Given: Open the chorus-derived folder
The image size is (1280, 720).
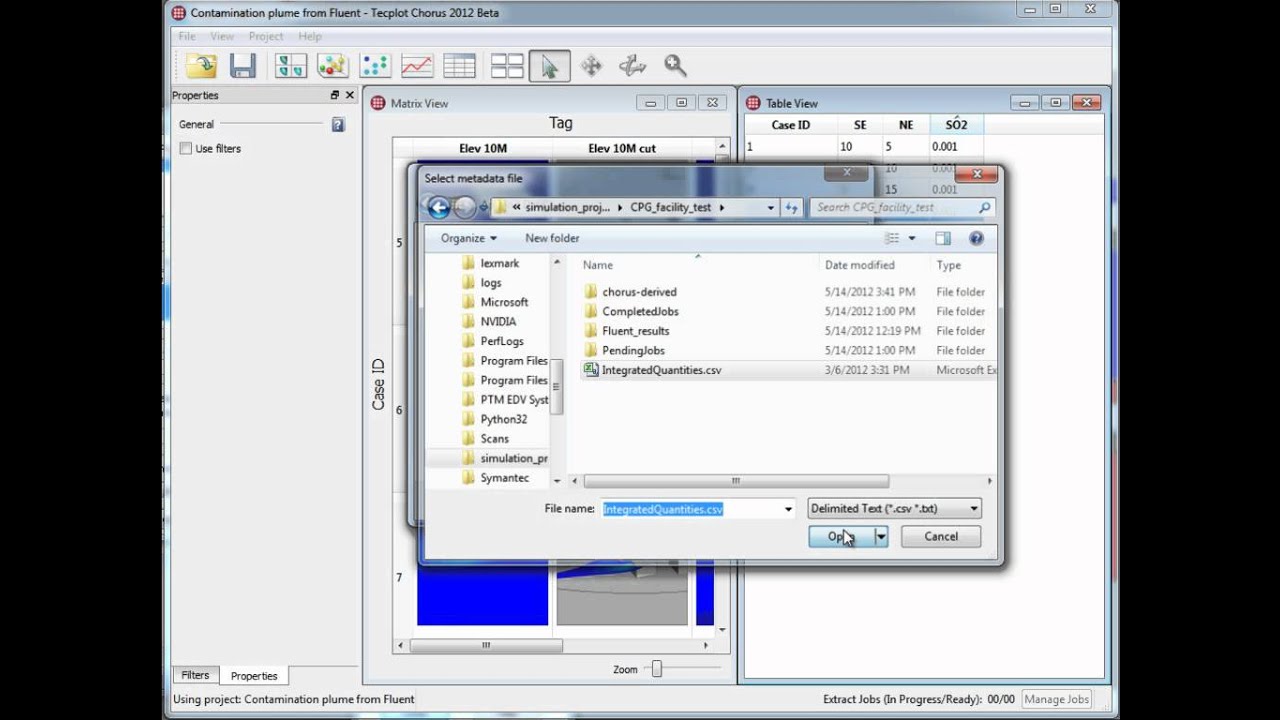Looking at the screenshot, I should (x=639, y=292).
